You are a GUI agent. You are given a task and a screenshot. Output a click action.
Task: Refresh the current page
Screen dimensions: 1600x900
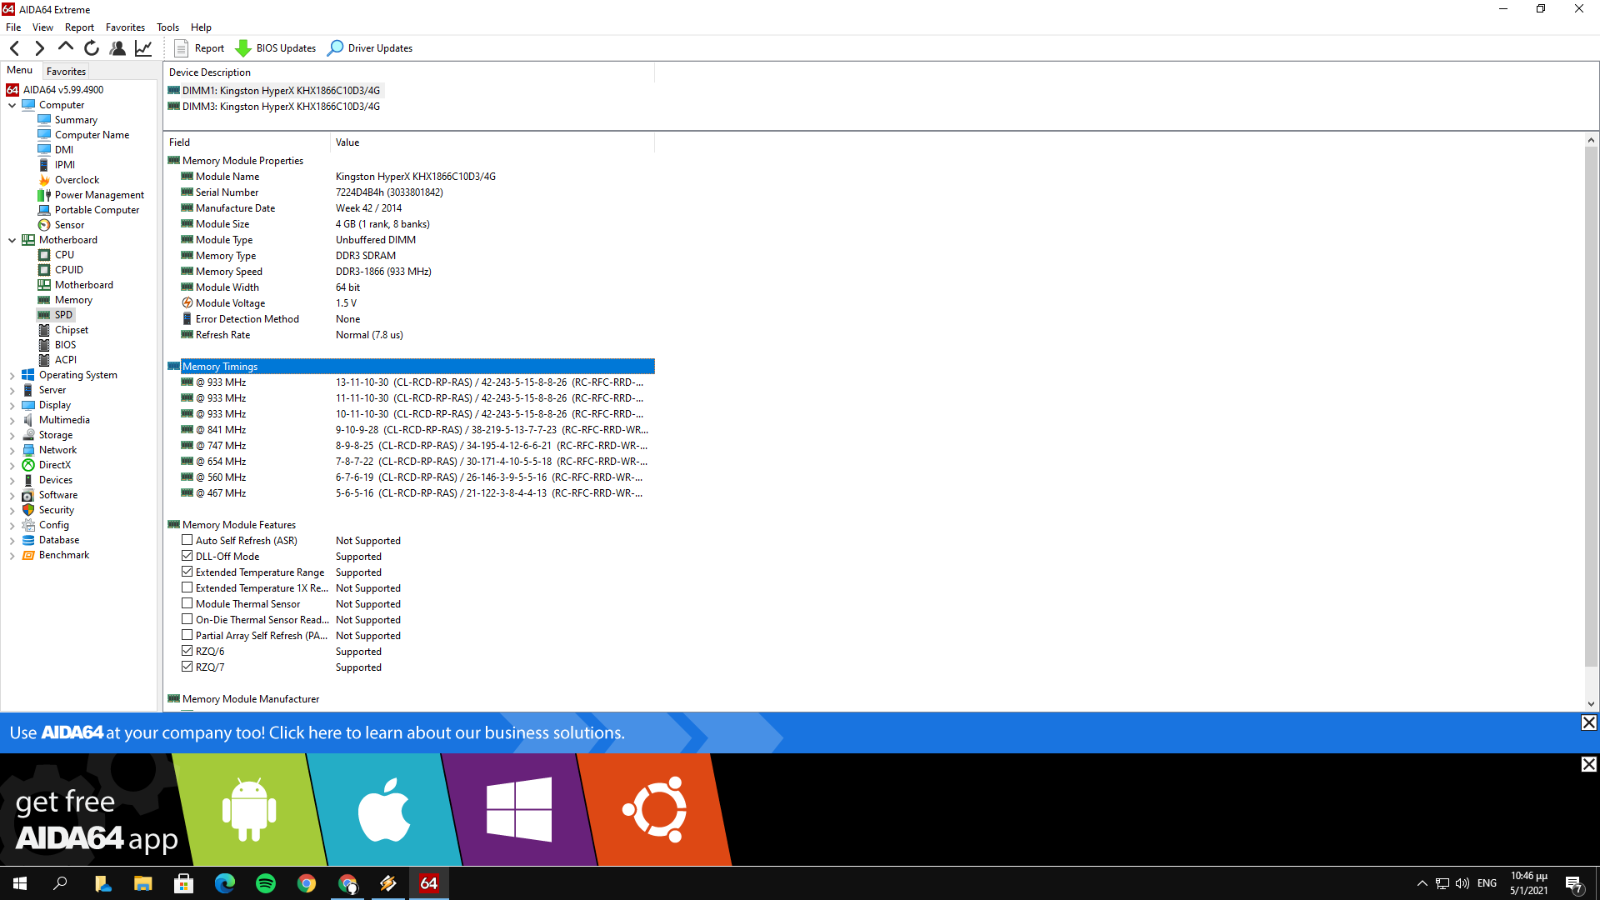pos(92,48)
